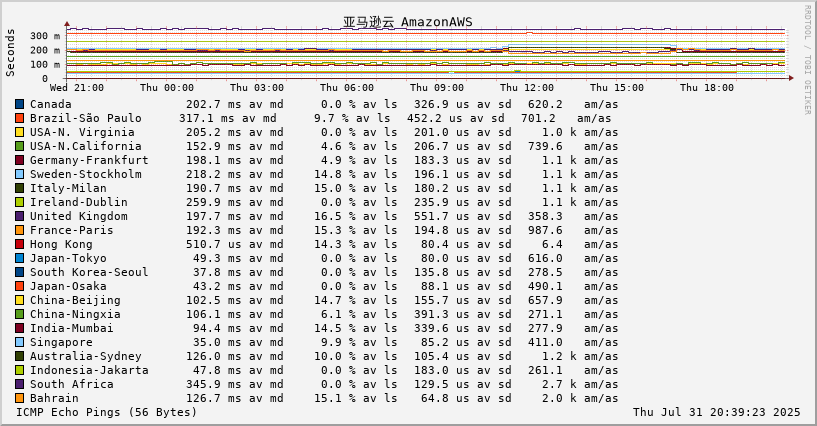The image size is (817, 426).
Task: Click the Japan-Tokyo legend color swatch
Action: pos(20,258)
